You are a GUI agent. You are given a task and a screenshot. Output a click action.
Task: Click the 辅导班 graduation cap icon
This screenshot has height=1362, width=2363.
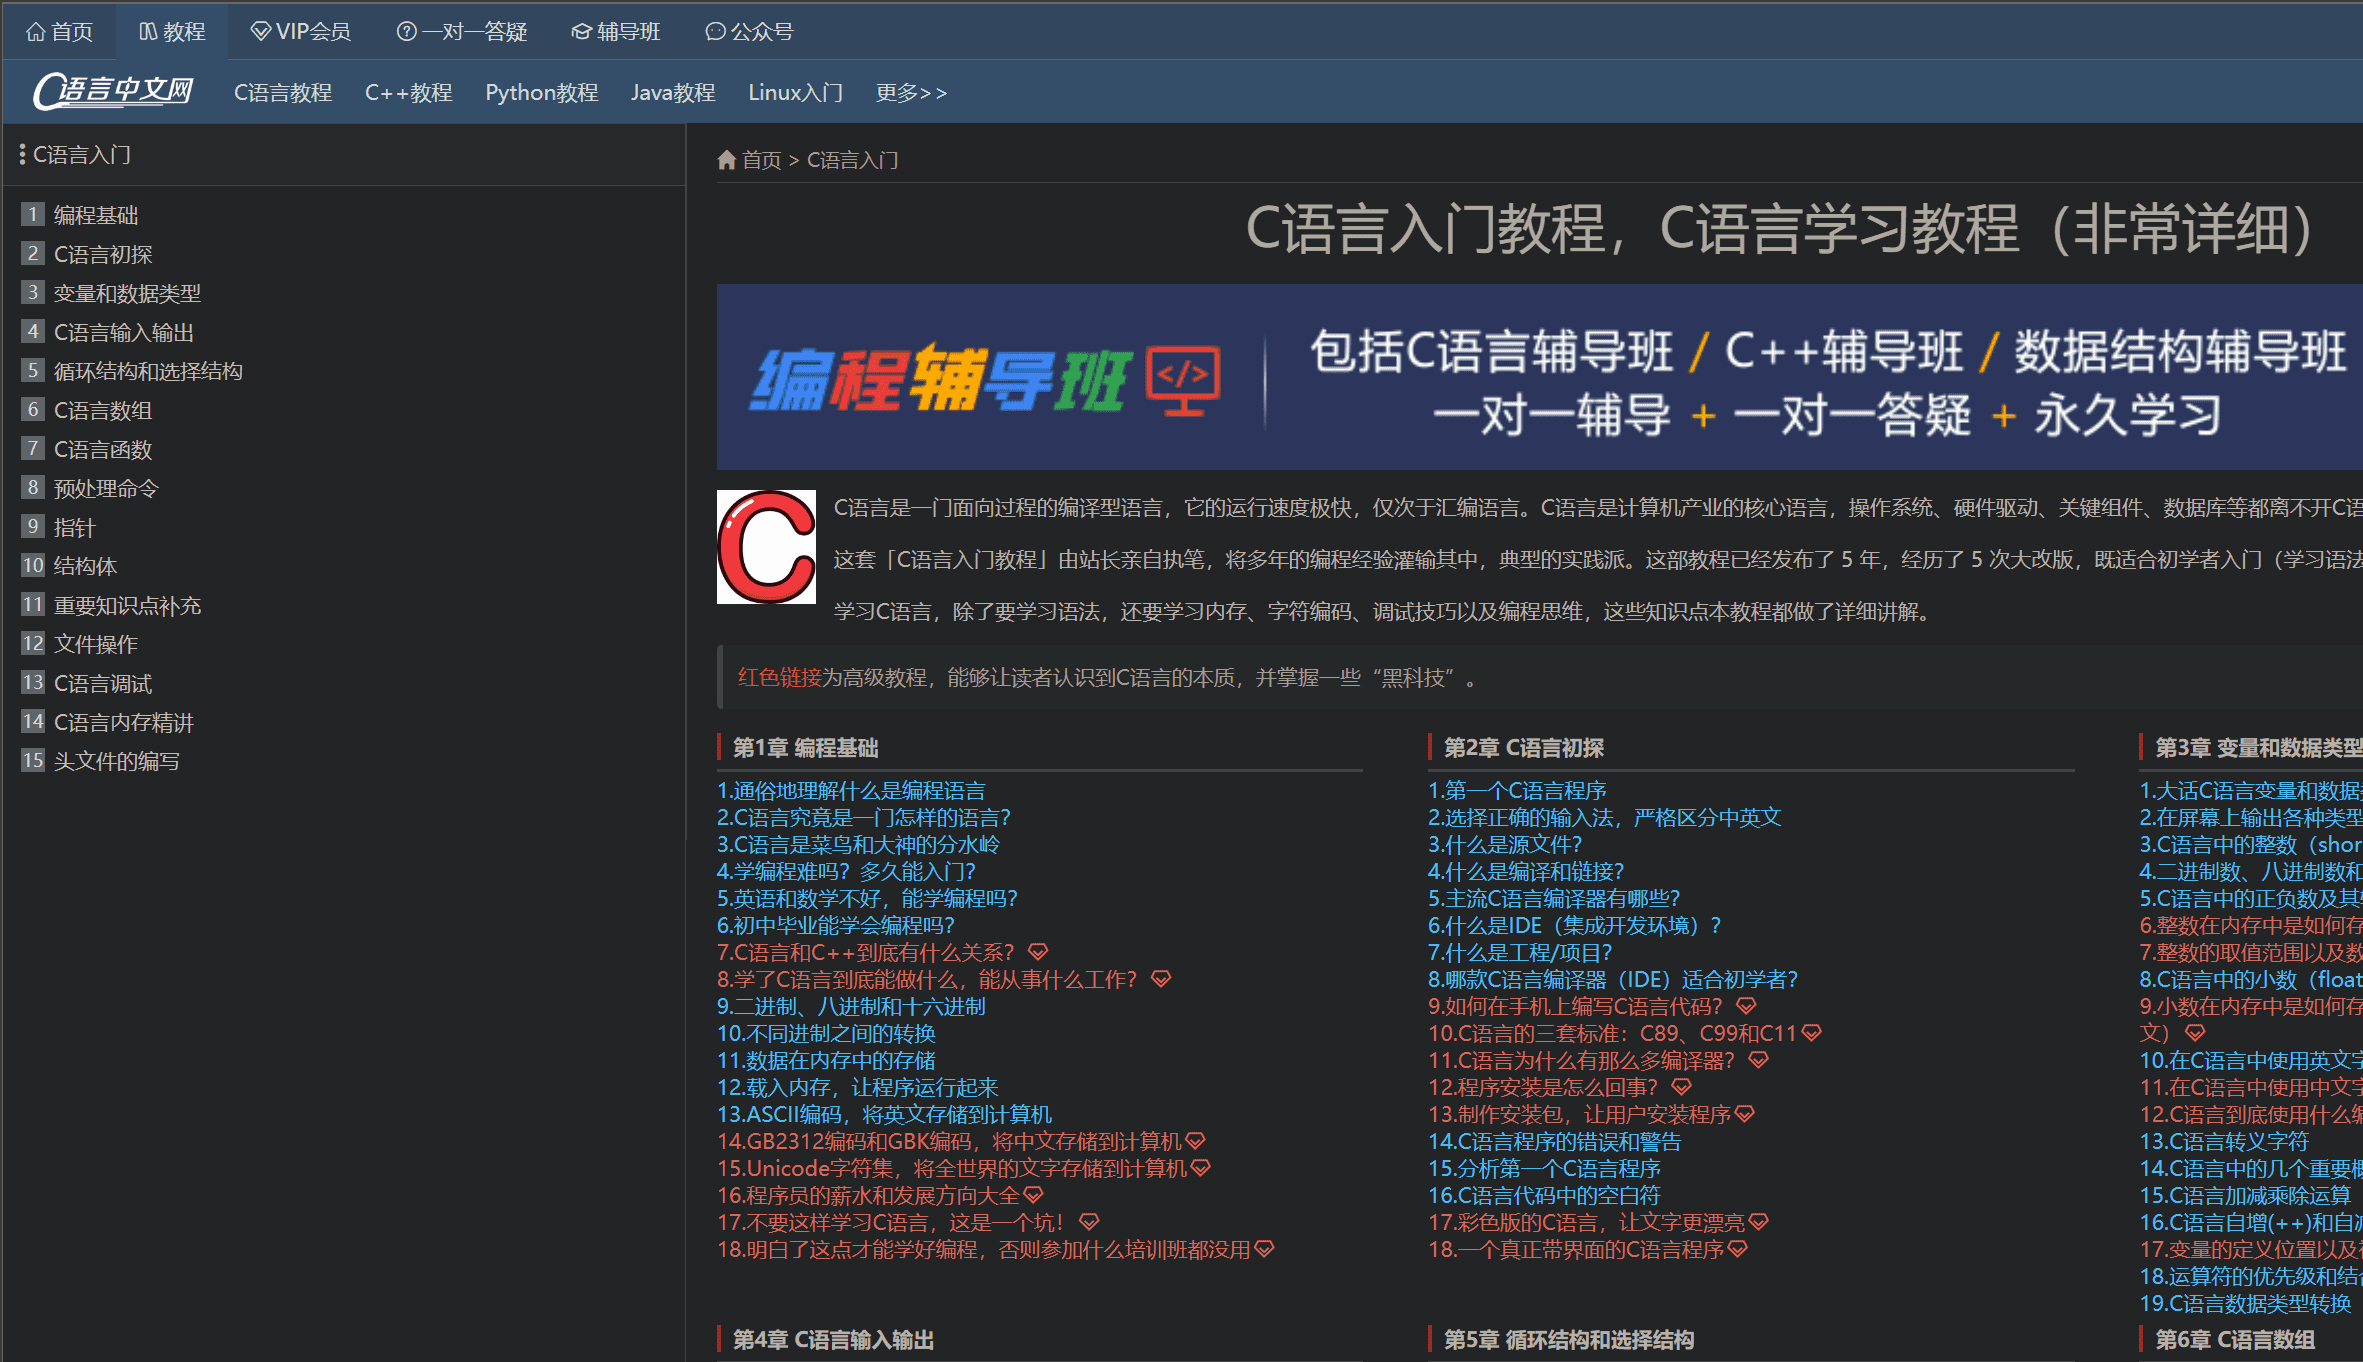[x=580, y=31]
